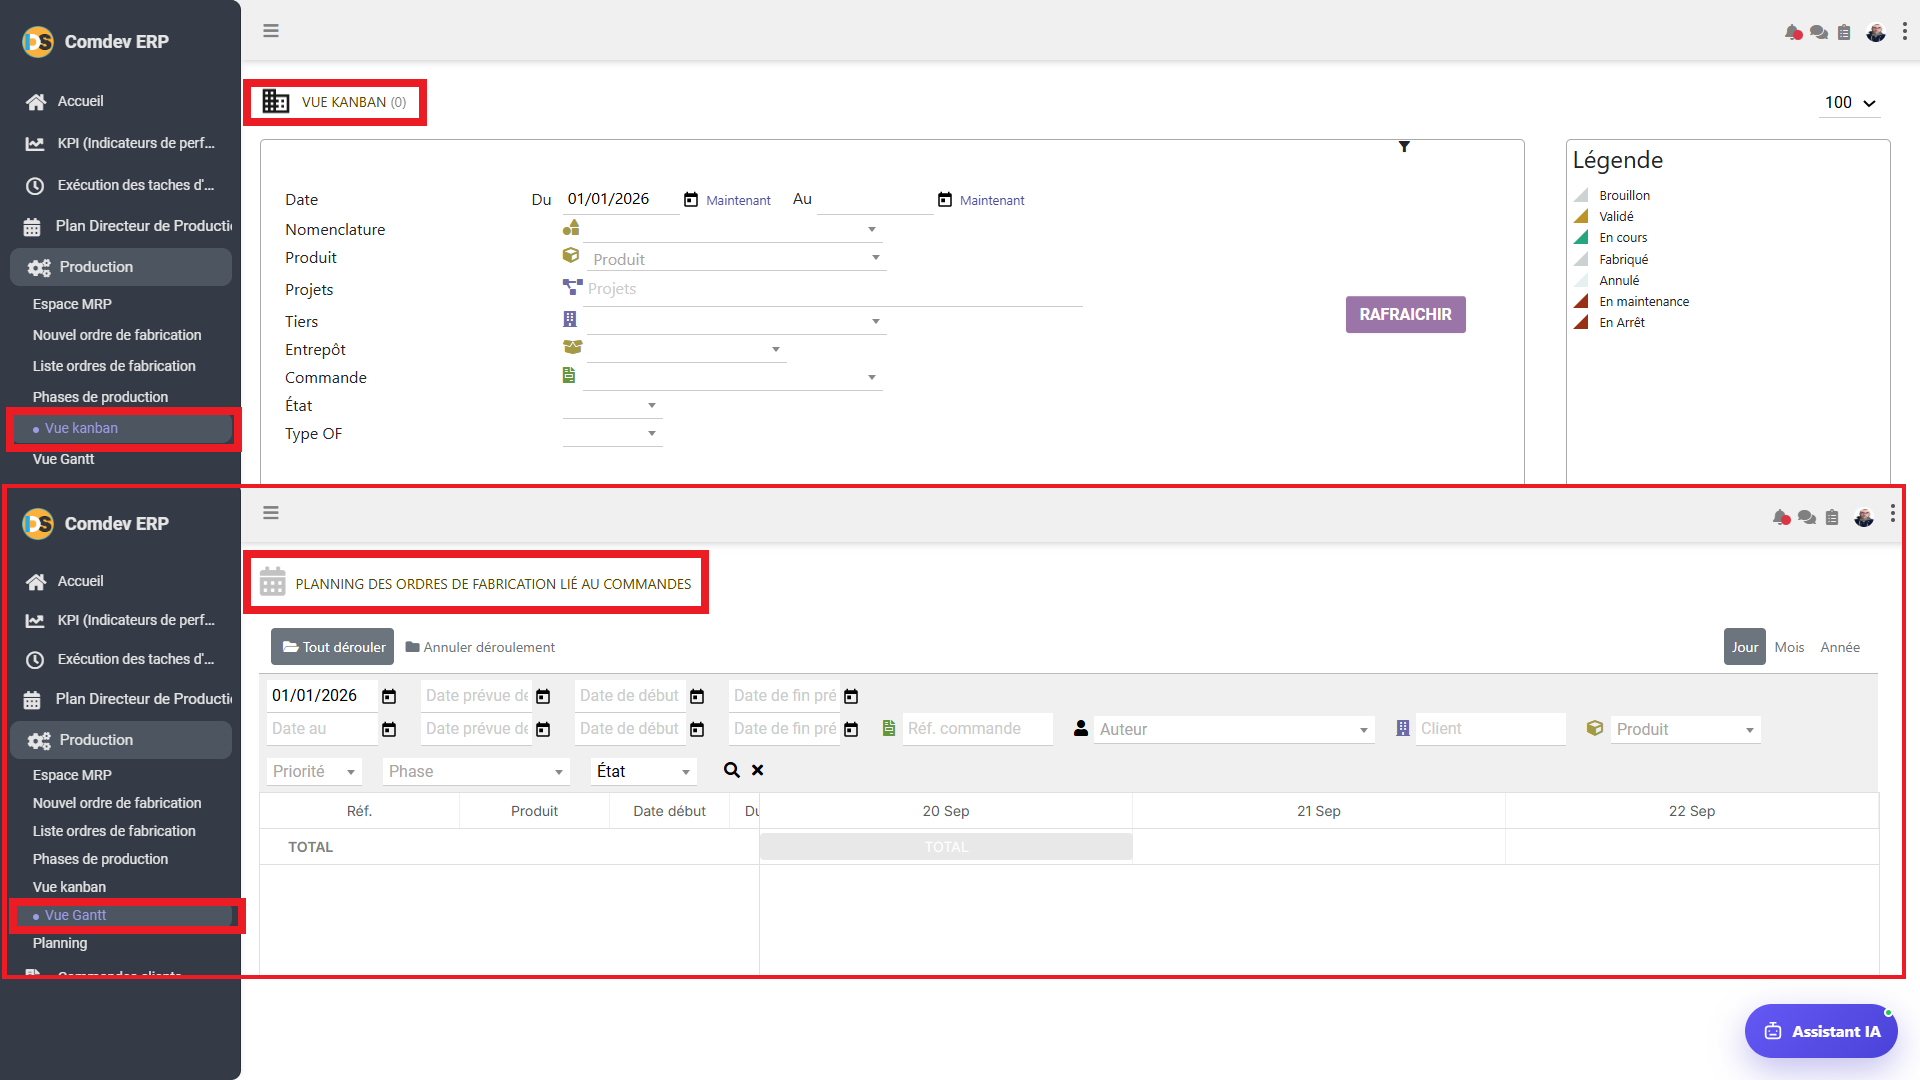
Task: Click the RAFRAICHIR button
Action: pyautogui.click(x=1405, y=314)
